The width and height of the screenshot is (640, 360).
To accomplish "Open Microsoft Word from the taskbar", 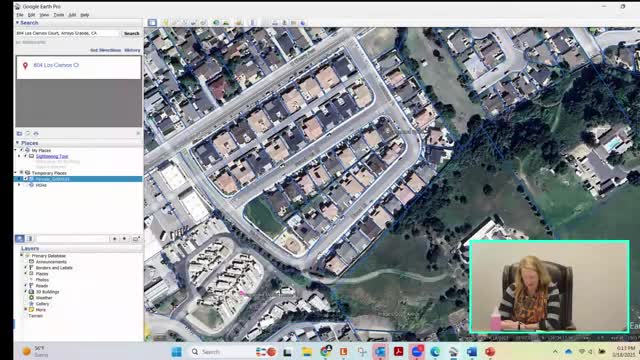I will pos(471,352).
